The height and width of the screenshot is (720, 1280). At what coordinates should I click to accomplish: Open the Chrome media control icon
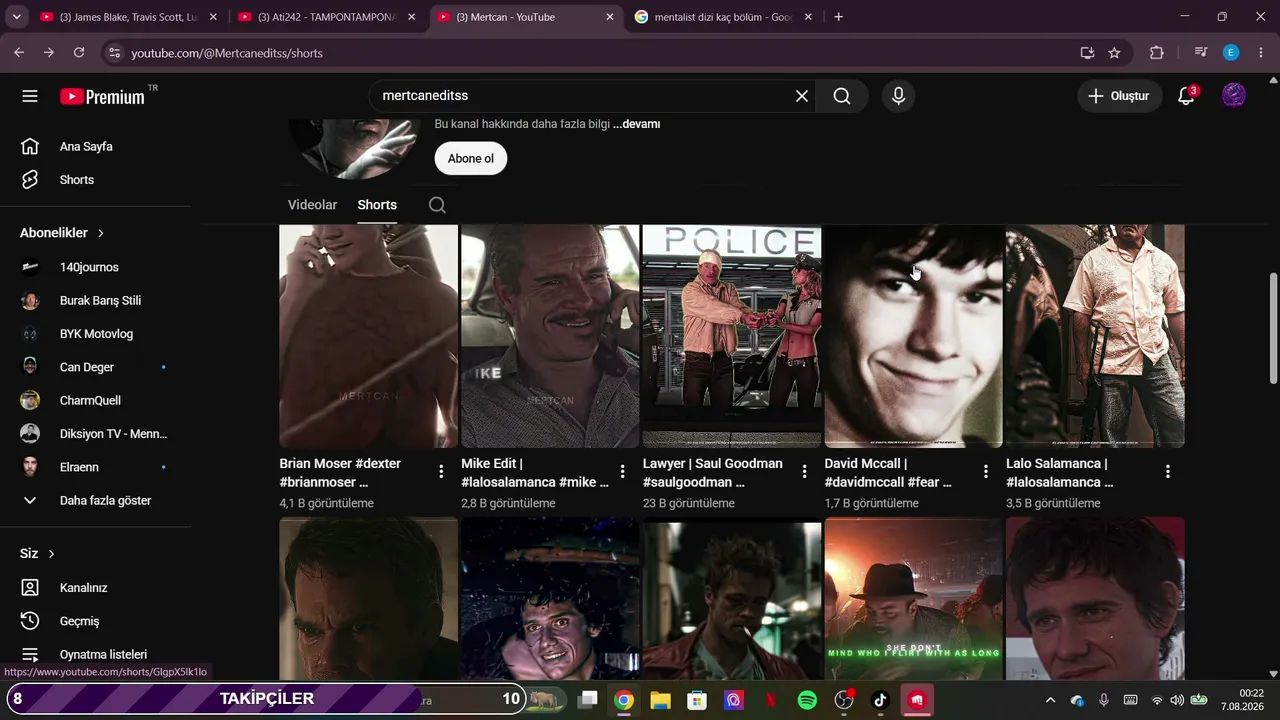tap(1201, 53)
